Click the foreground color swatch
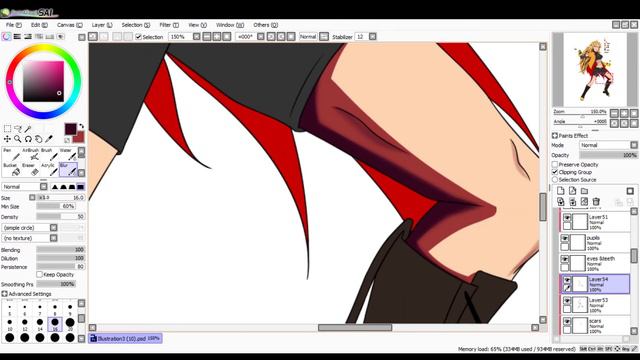 click(70, 129)
